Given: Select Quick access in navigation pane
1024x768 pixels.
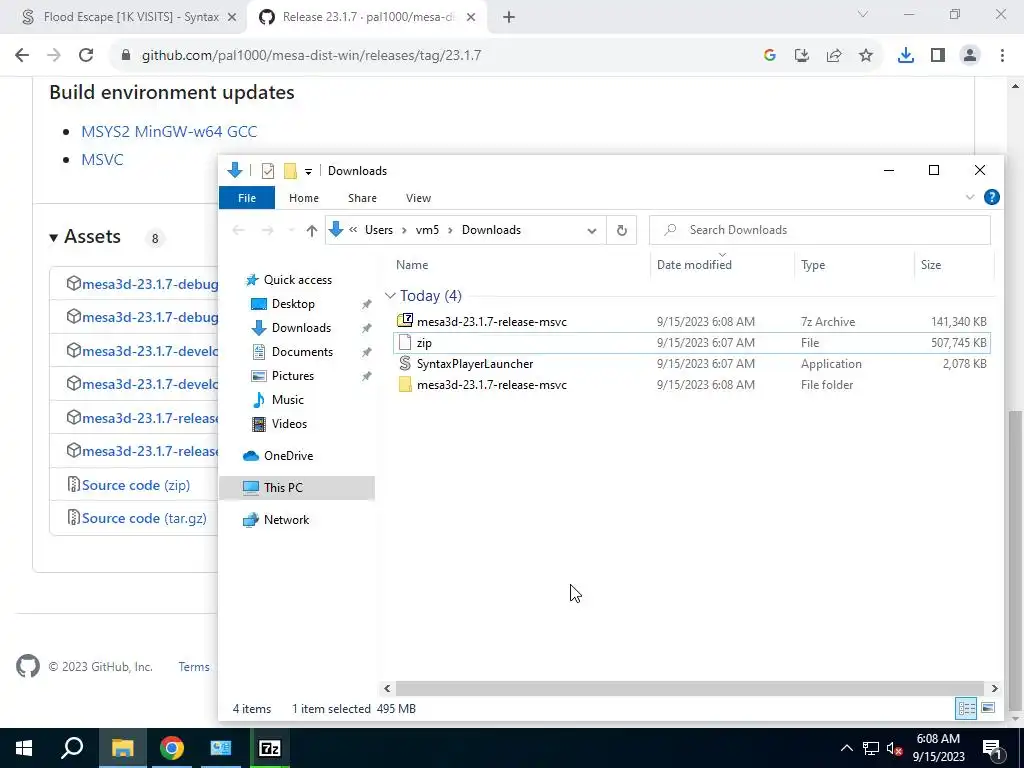Looking at the screenshot, I should point(297,280).
